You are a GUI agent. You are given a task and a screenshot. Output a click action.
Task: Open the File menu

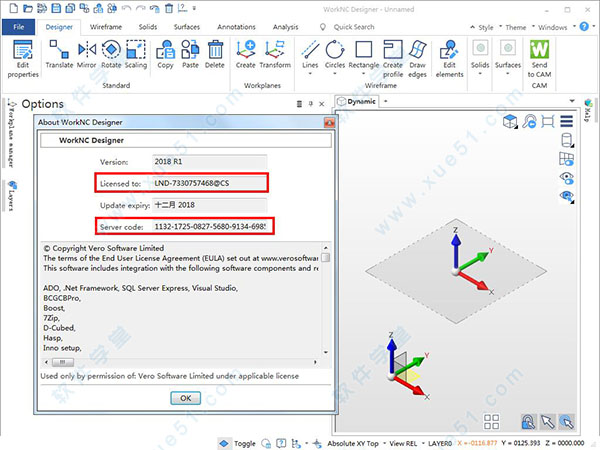pos(18,27)
